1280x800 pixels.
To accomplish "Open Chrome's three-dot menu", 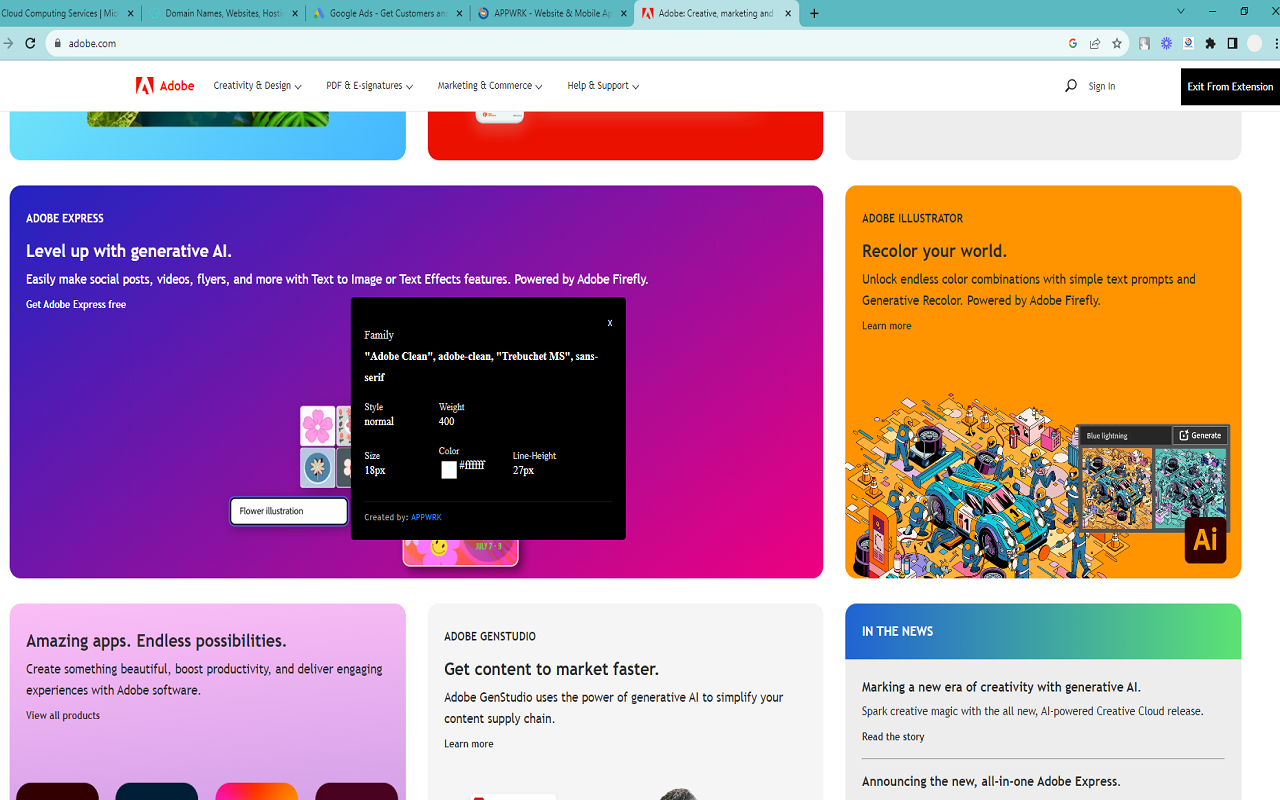I will pyautogui.click(x=1276, y=43).
